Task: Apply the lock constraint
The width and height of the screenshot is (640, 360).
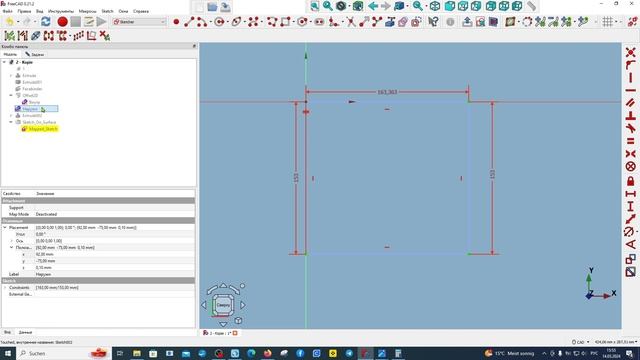Action: coord(631,180)
